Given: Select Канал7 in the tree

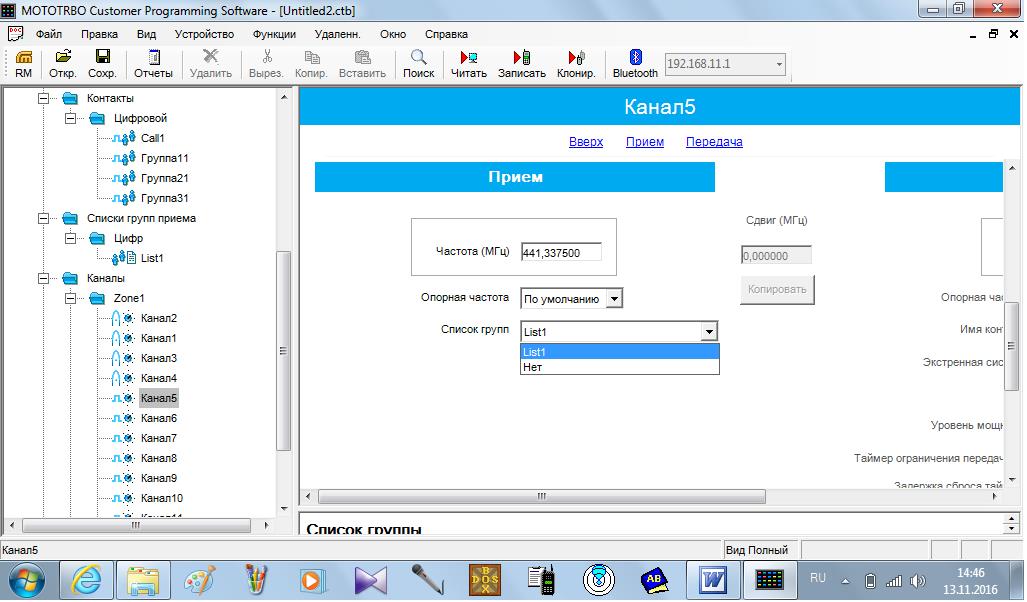Looking at the screenshot, I should (x=159, y=438).
